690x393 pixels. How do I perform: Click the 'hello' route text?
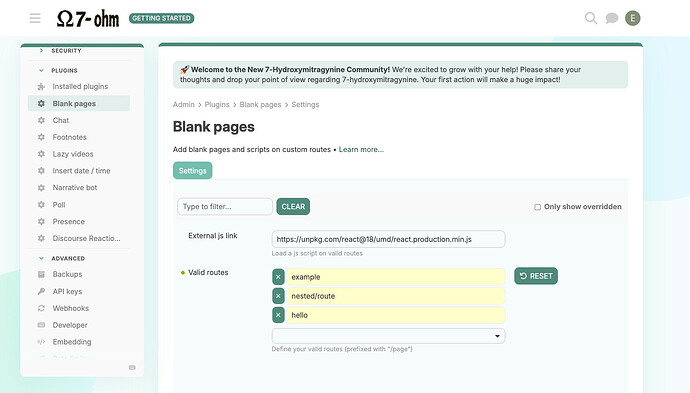click(300, 315)
